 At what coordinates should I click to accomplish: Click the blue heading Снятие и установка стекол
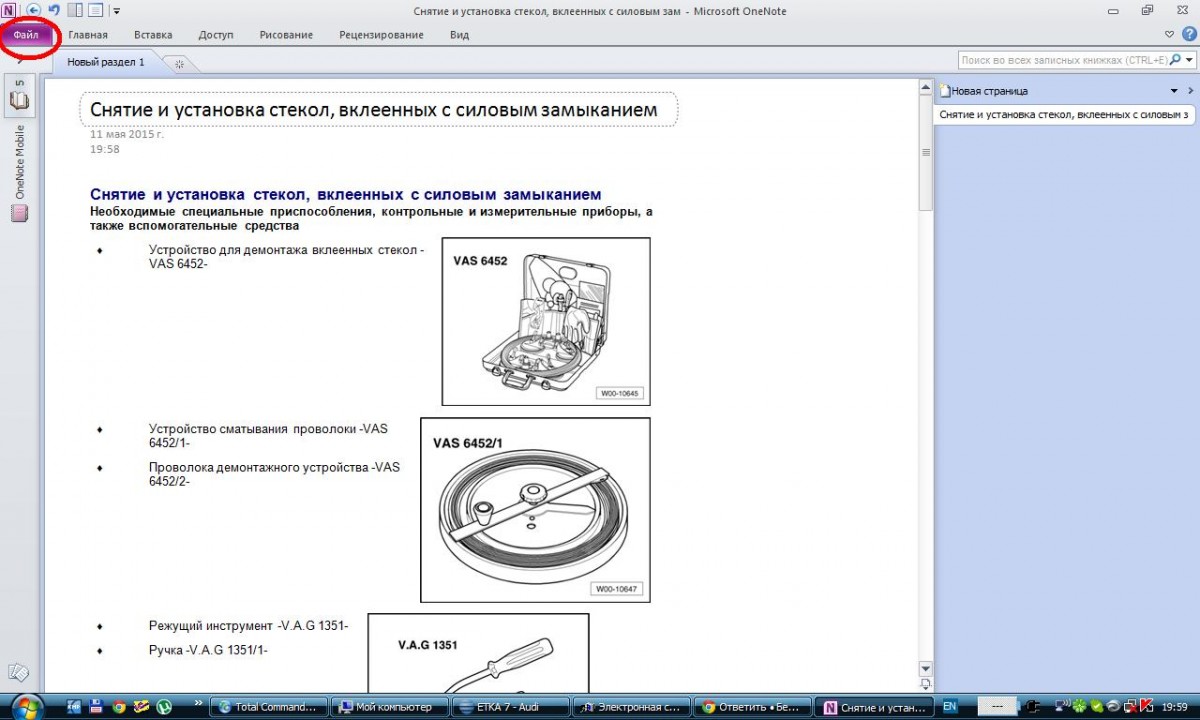(346, 194)
